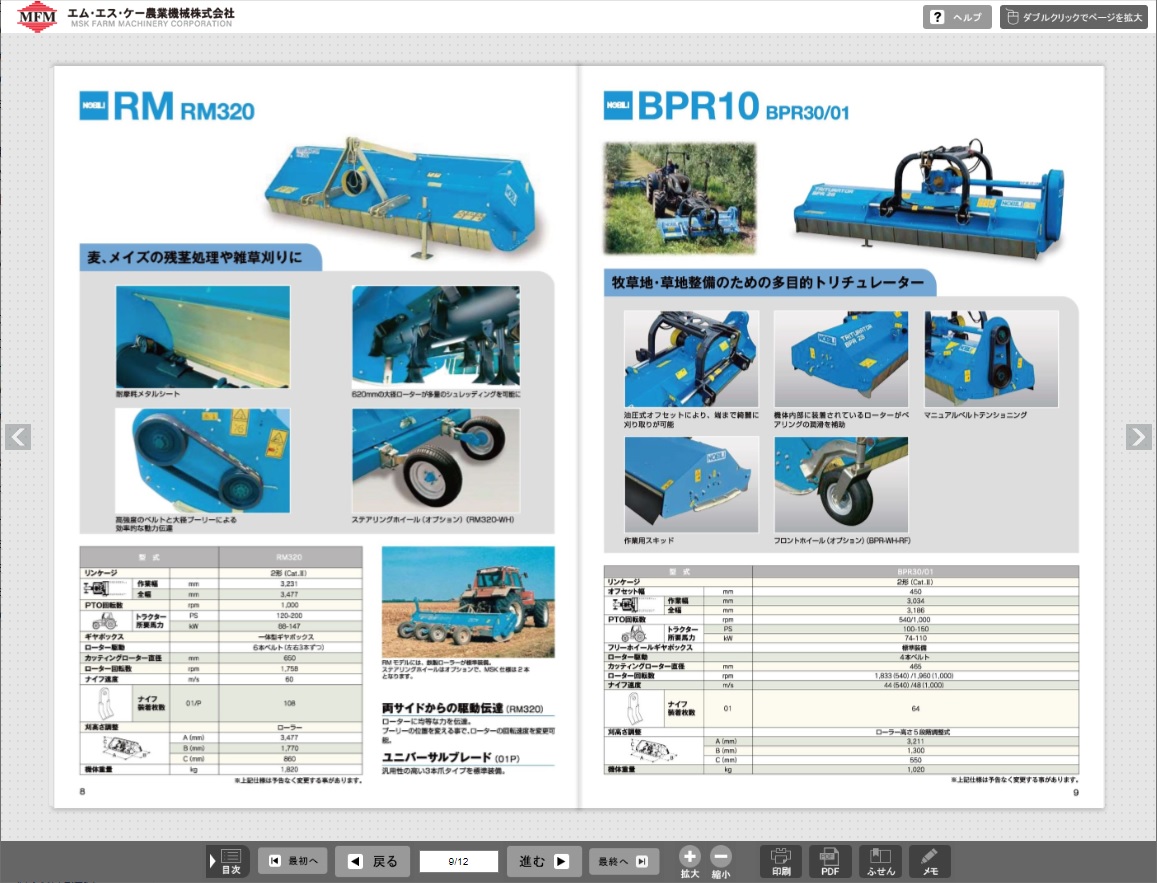Go to previous spread with left side arrow
The image size is (1157, 883).
point(18,437)
